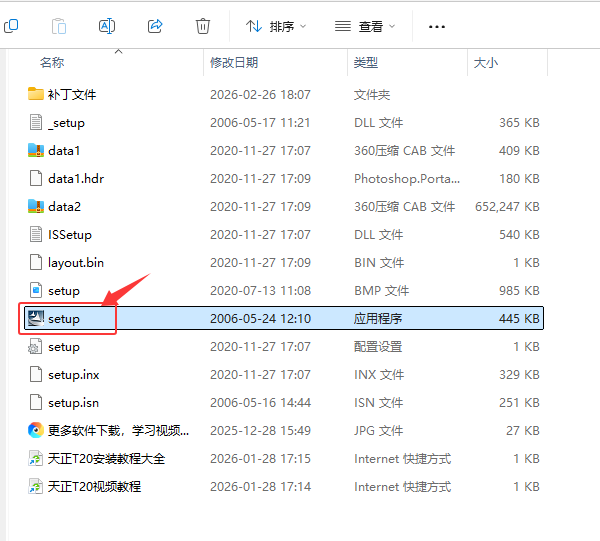Image resolution: width=600 pixels, height=541 pixels.
Task: Open the three-dot more options menu
Action: (437, 27)
